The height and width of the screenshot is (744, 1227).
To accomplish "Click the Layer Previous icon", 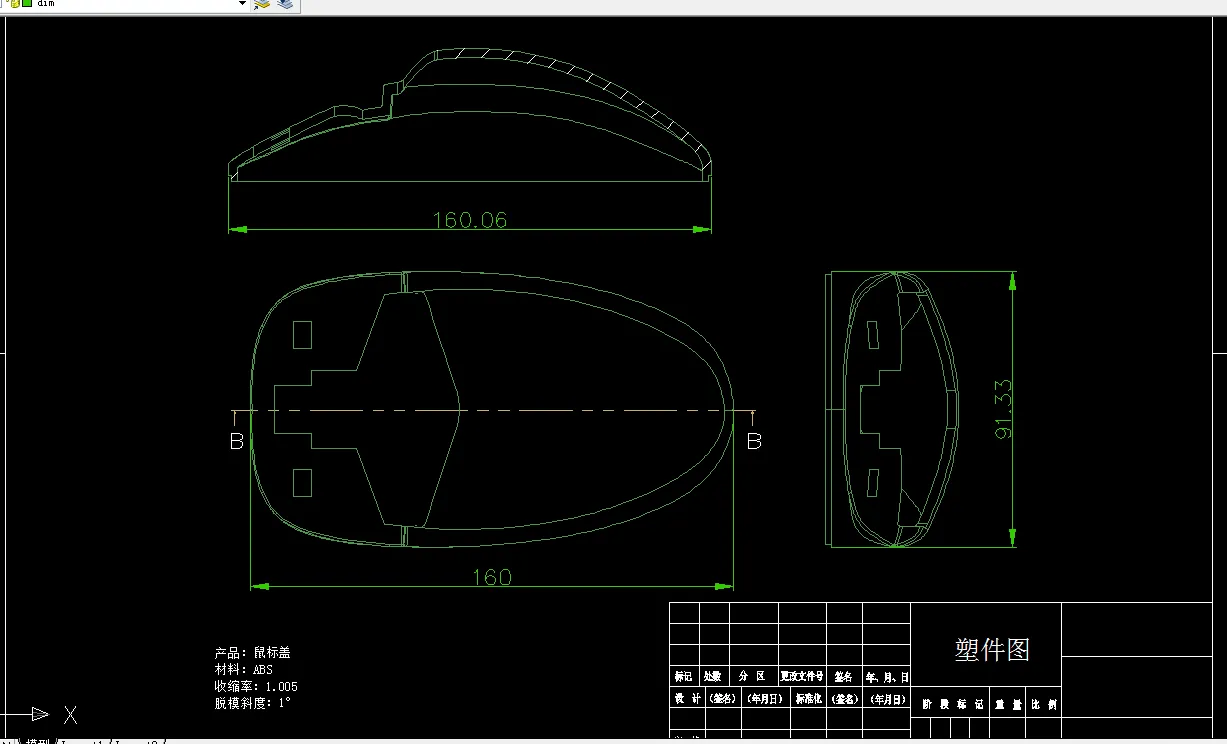I will [x=285, y=4].
